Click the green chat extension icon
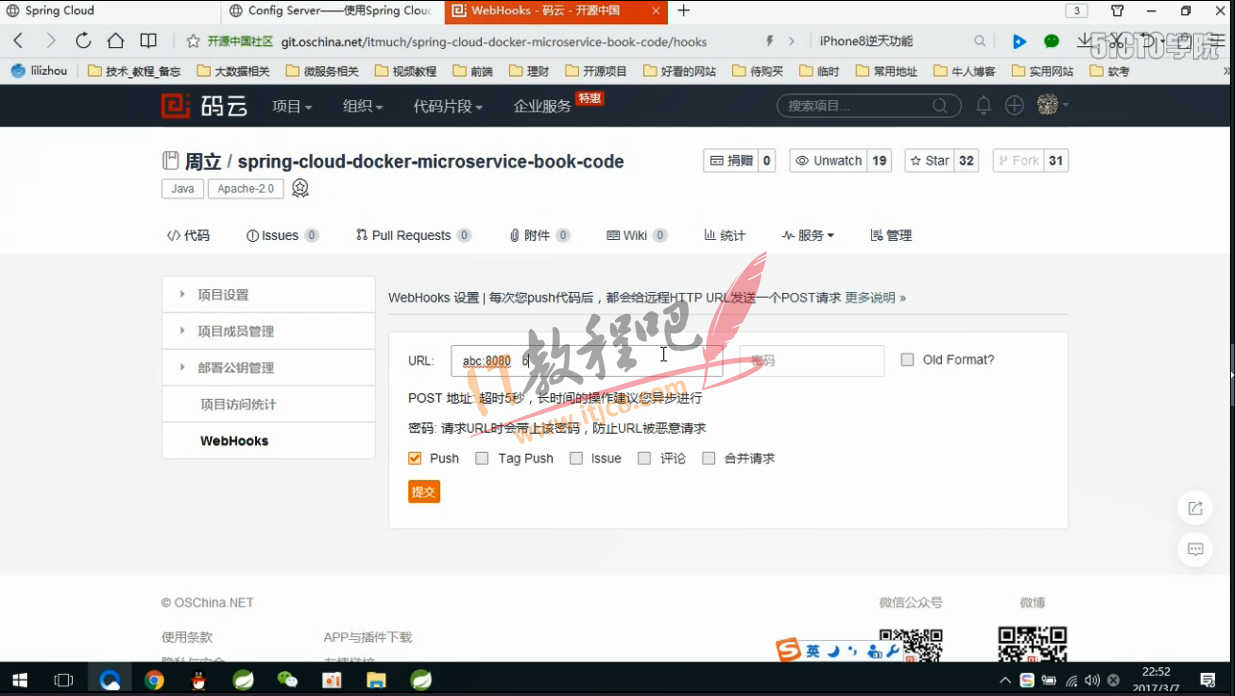The width and height of the screenshot is (1235, 696). pyautogui.click(x=1051, y=41)
